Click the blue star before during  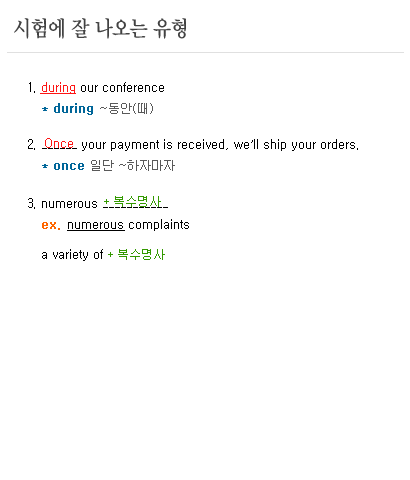pos(45,109)
